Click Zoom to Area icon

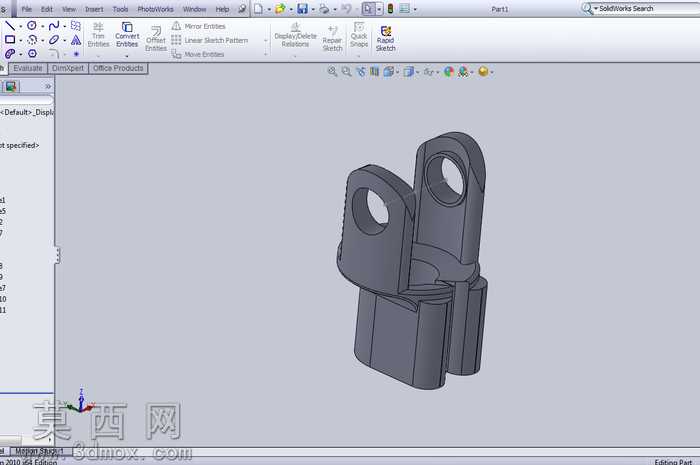click(346, 71)
